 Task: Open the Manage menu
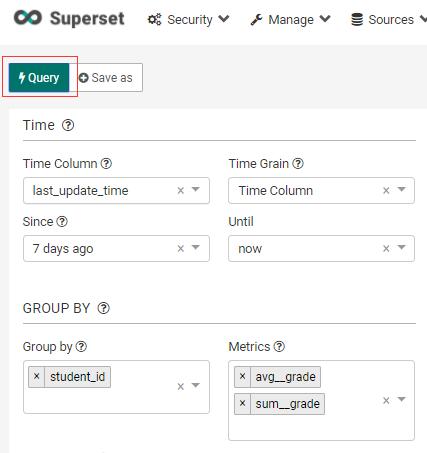(x=291, y=20)
